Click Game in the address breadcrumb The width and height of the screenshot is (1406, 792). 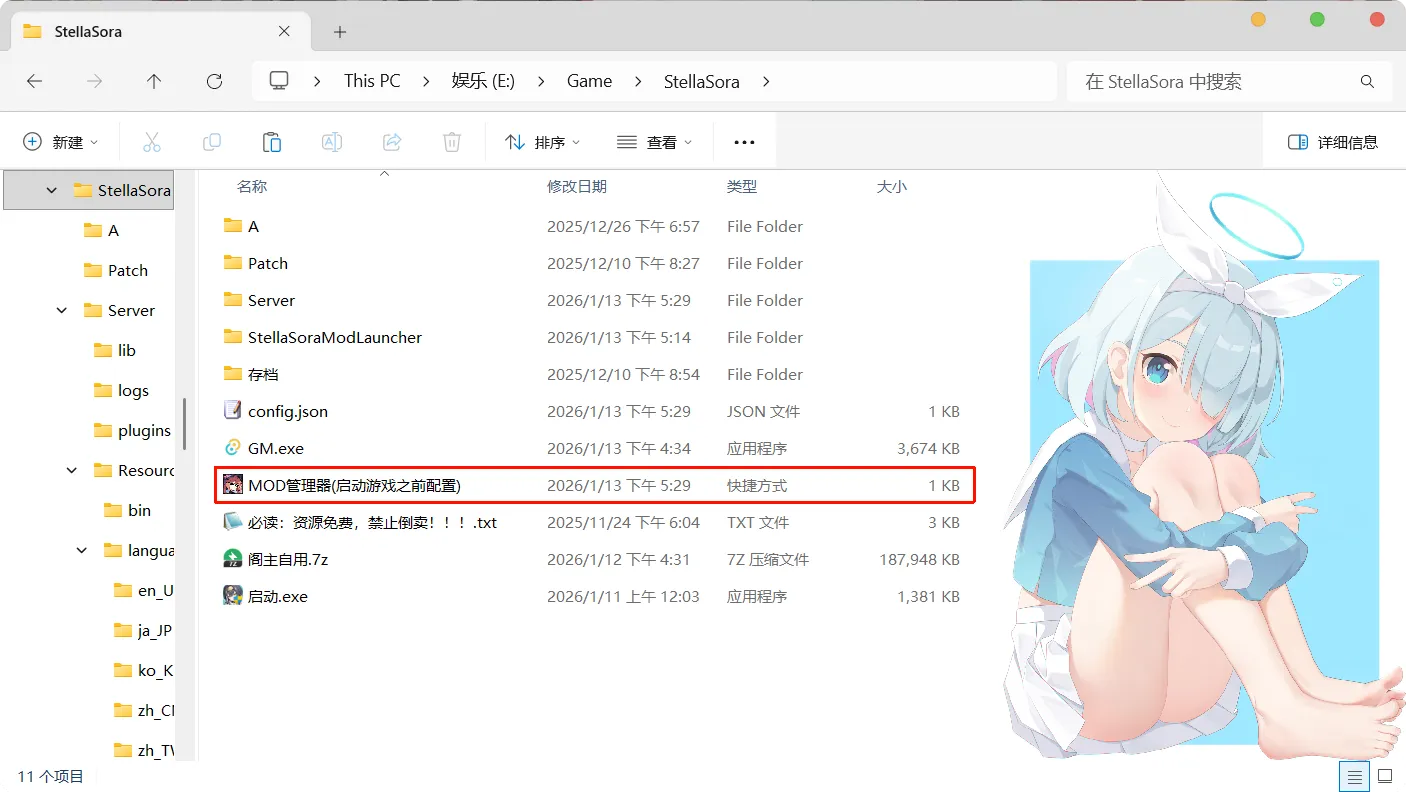589,81
